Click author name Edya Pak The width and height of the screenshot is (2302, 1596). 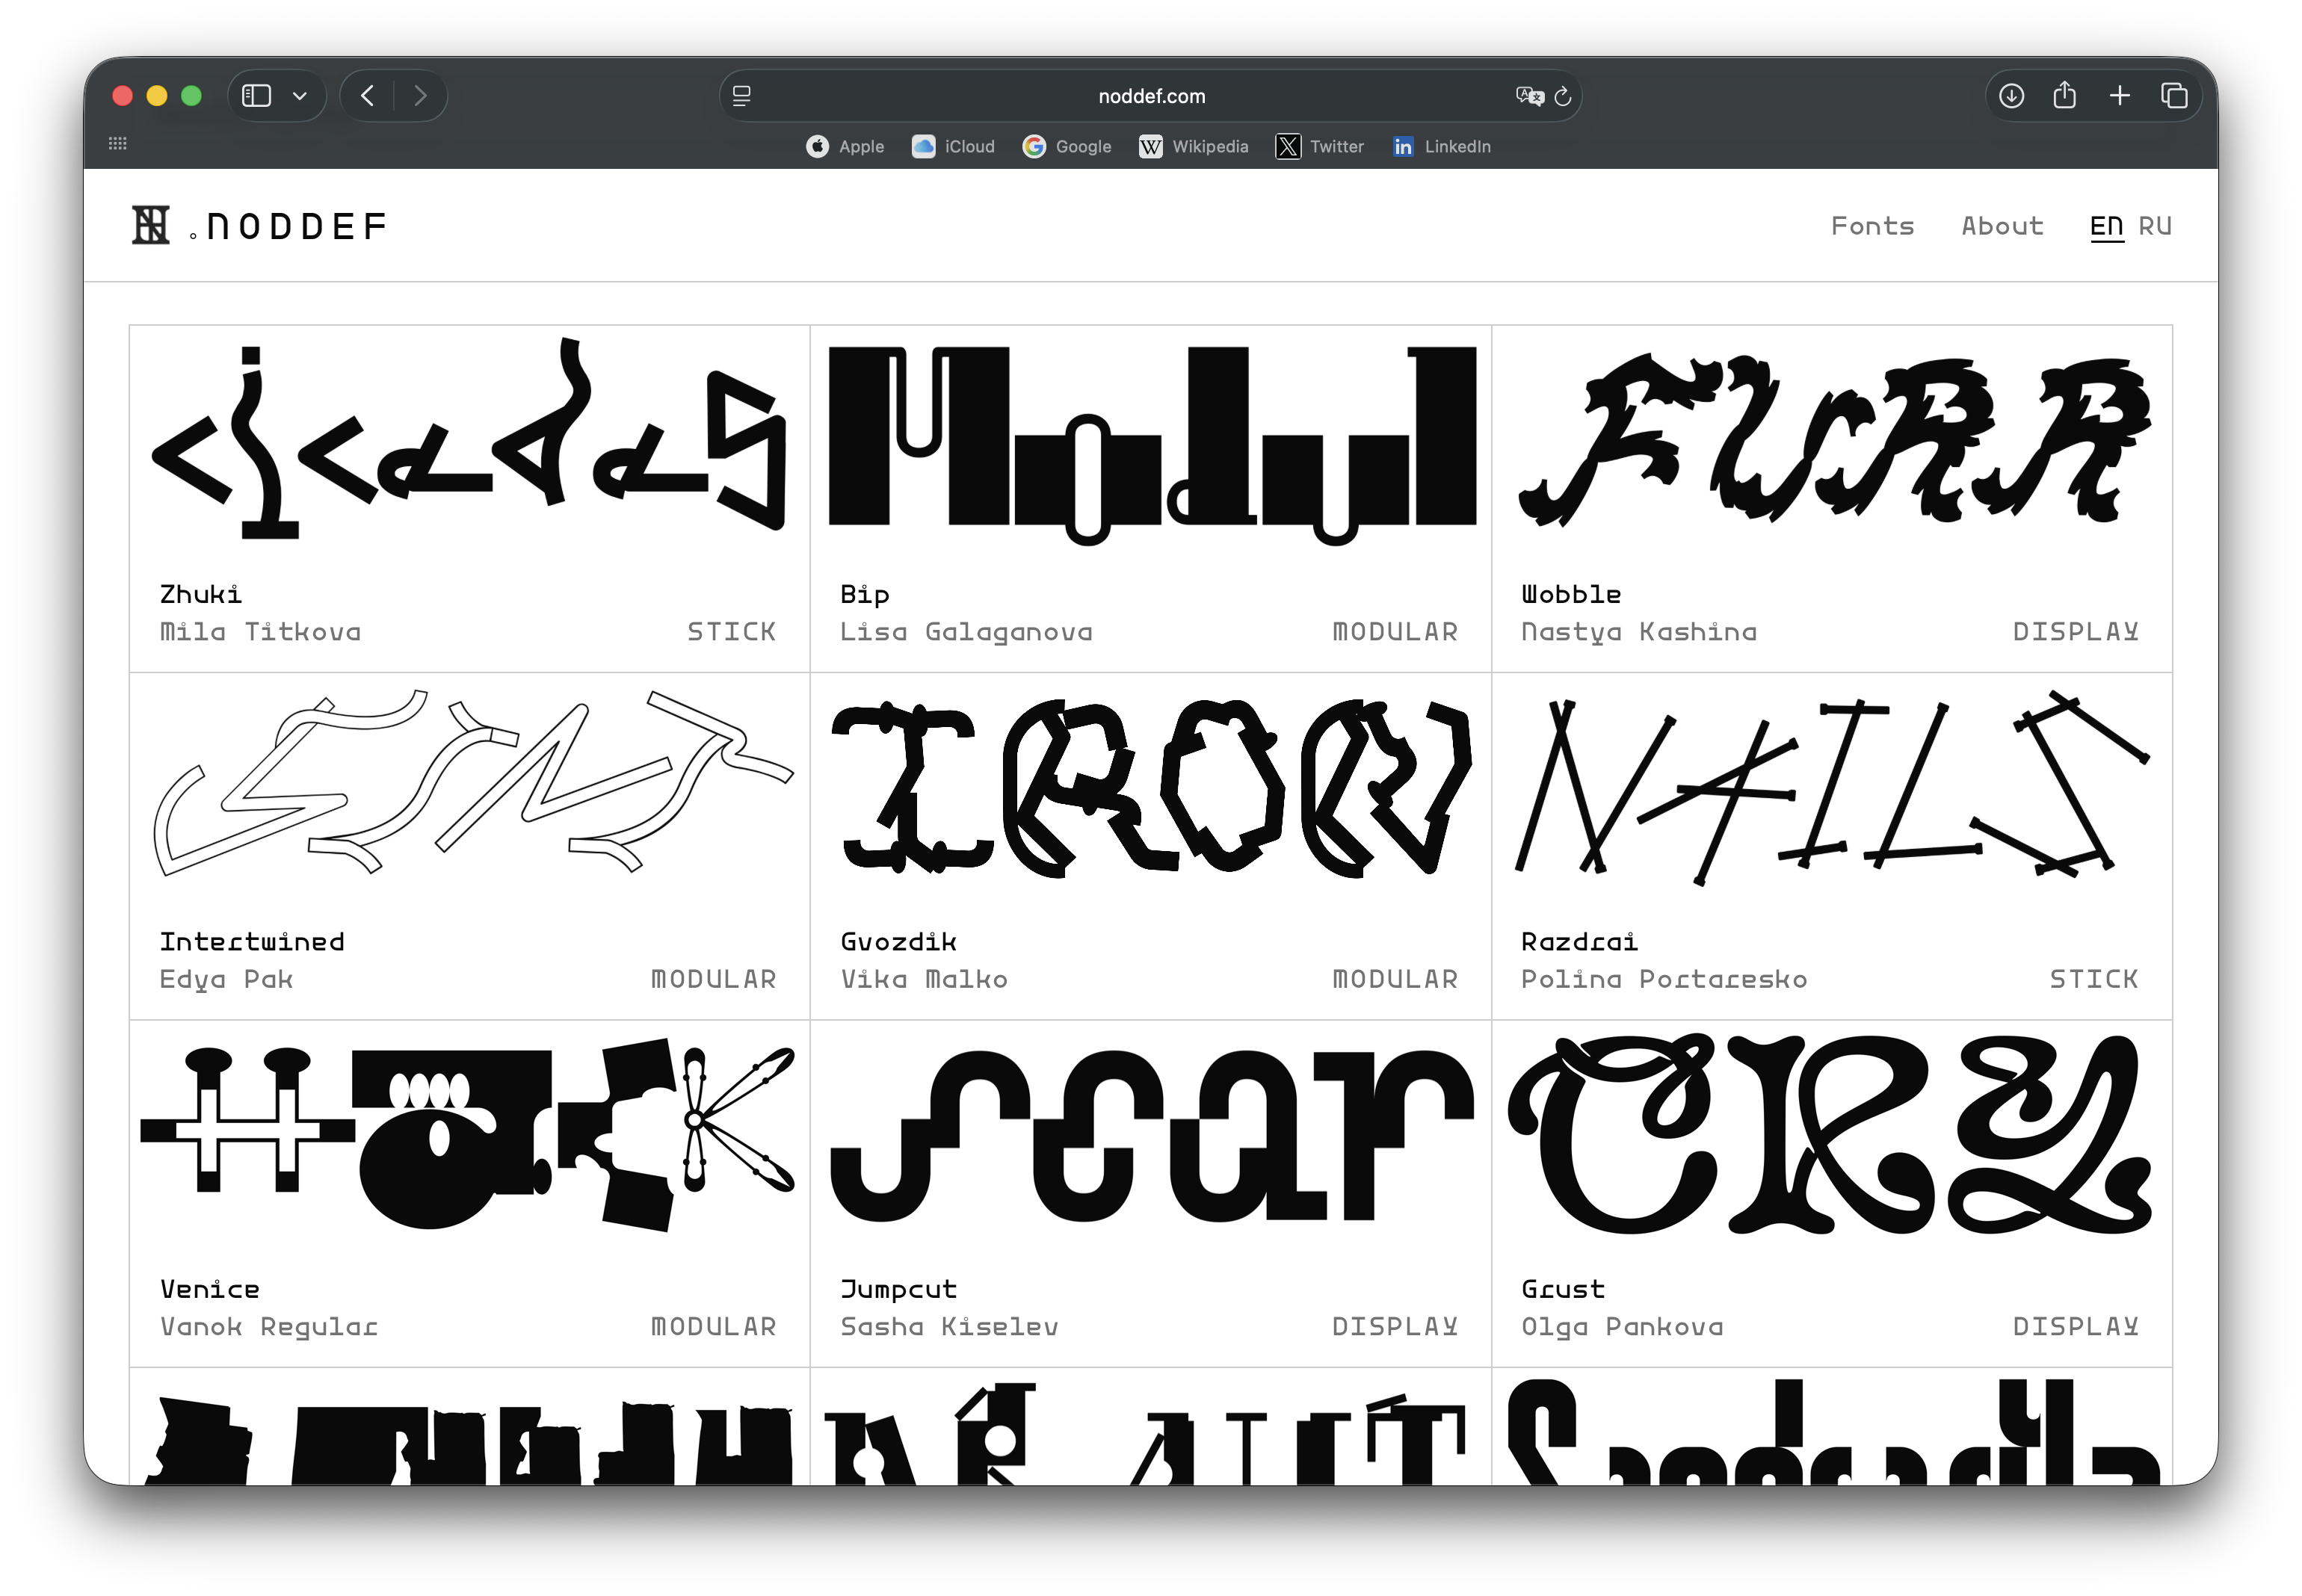(226, 980)
